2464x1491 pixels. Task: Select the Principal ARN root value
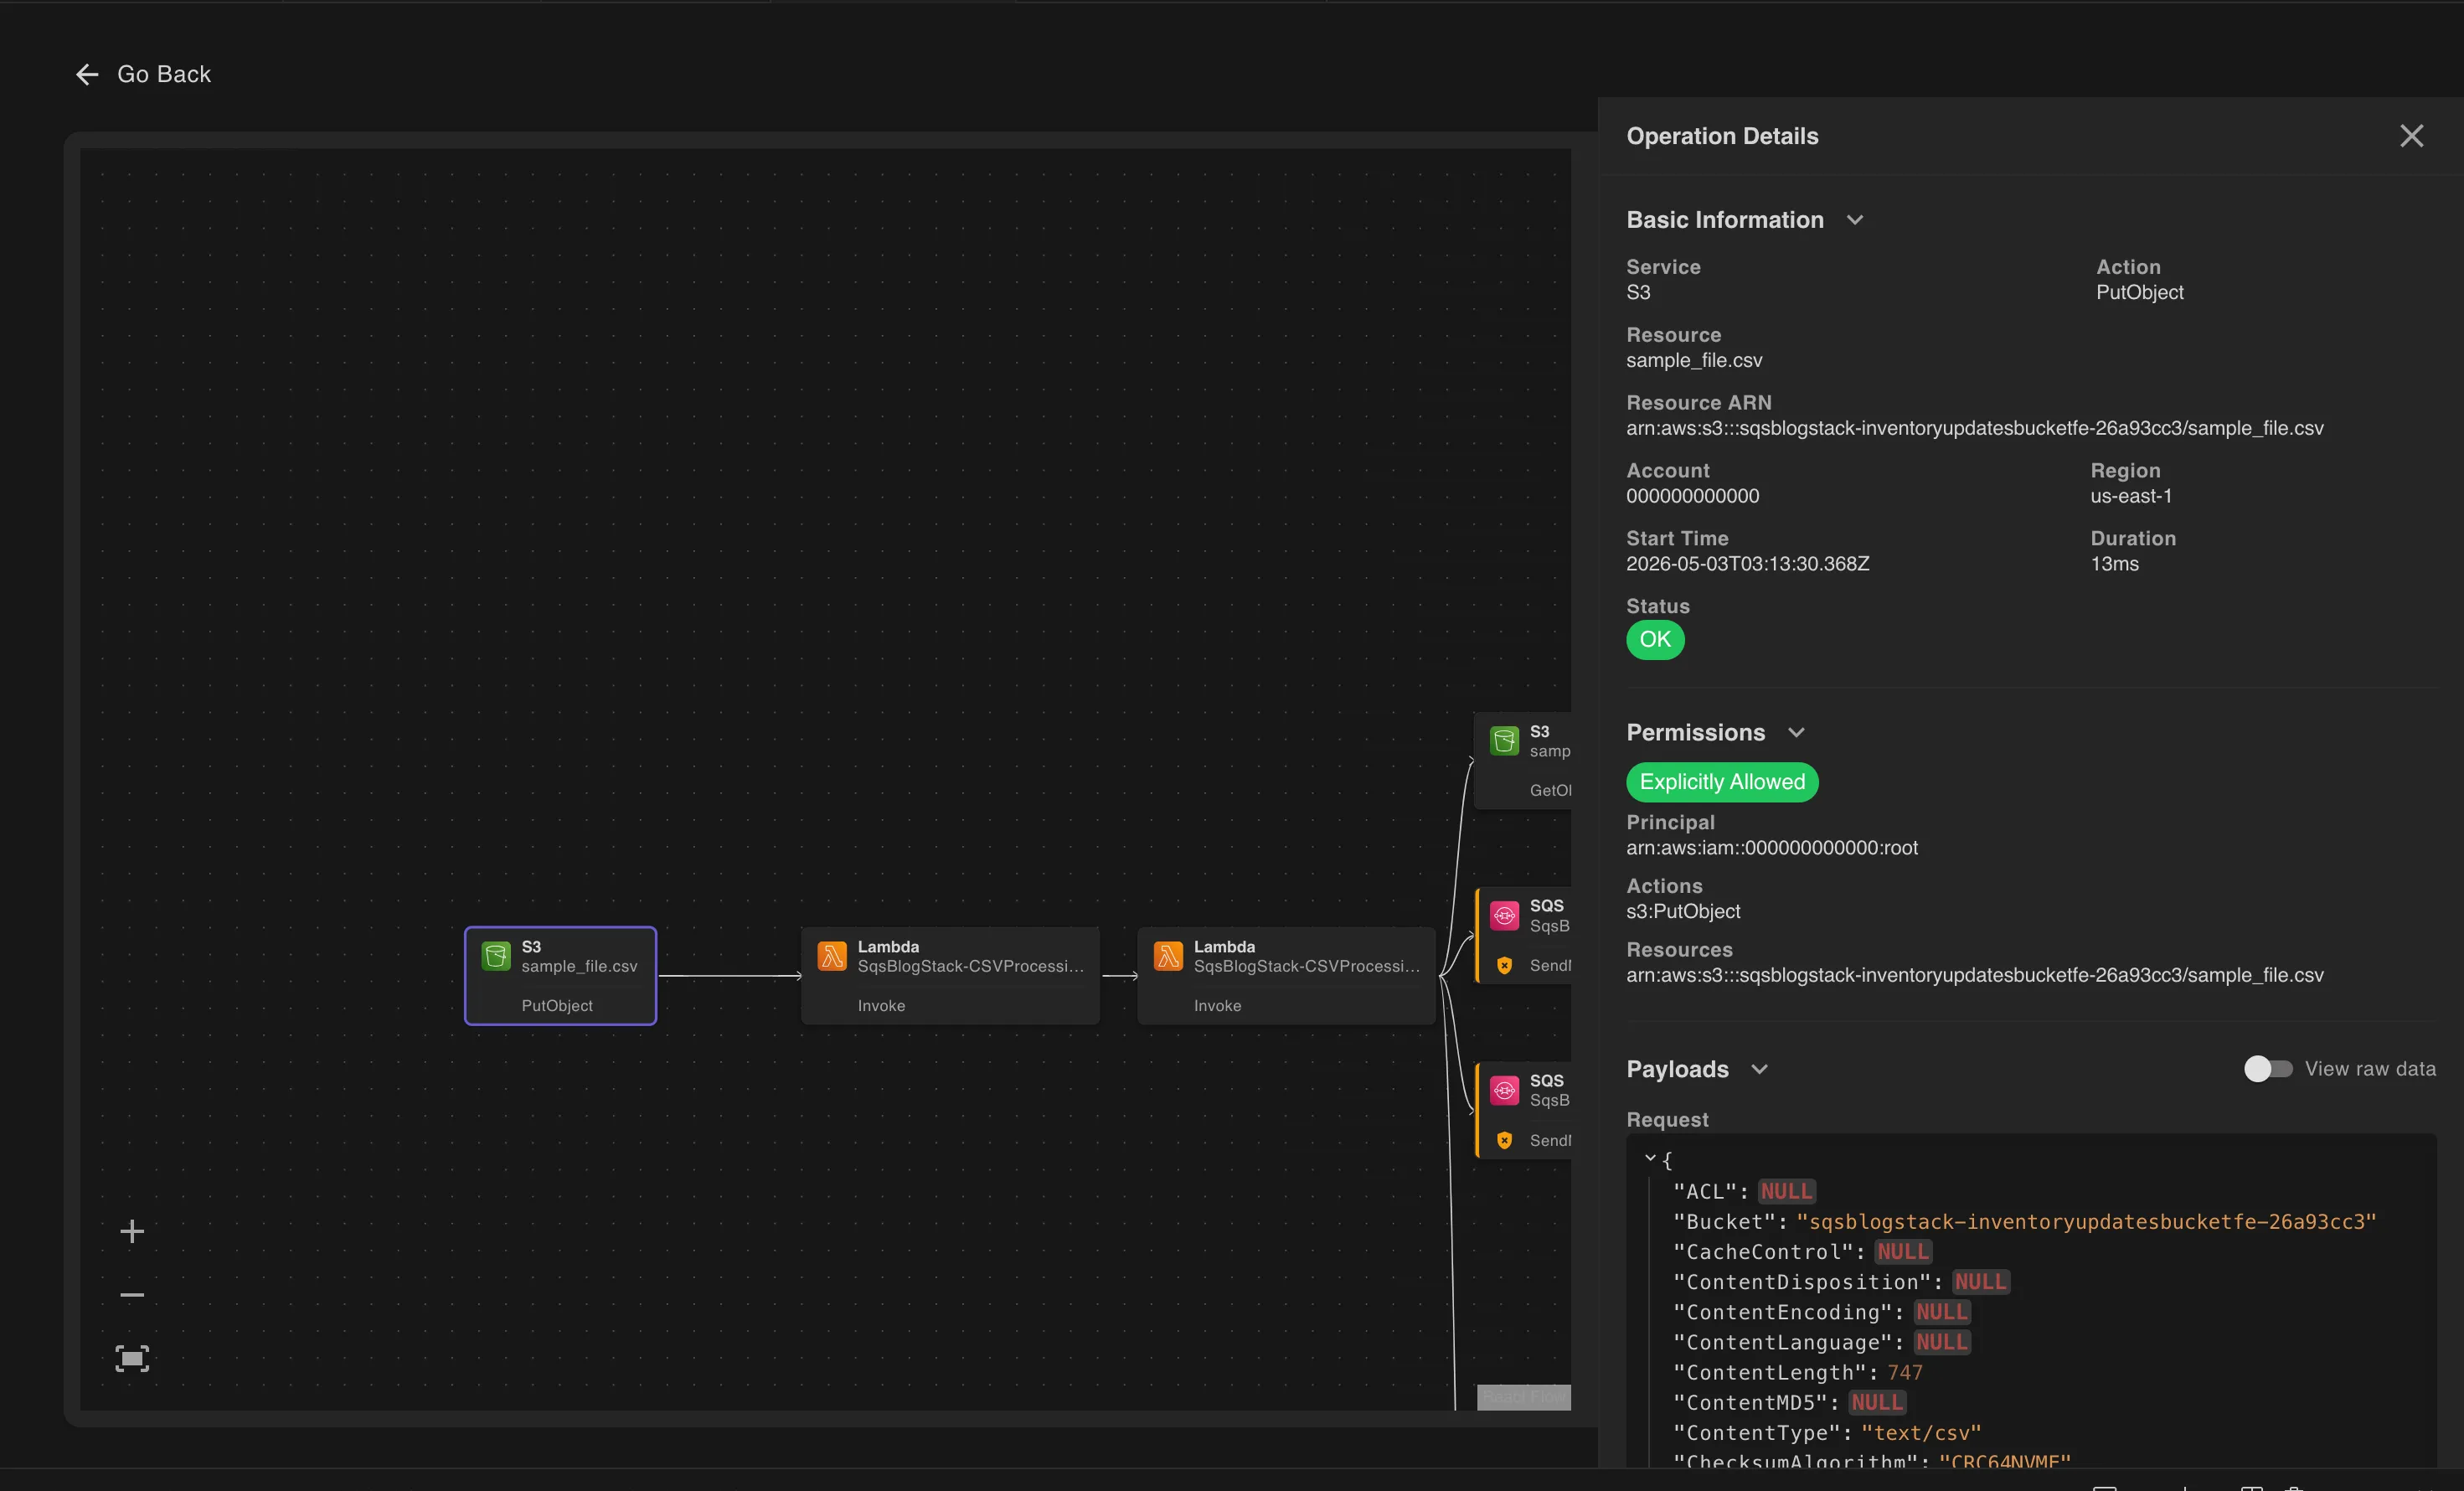1771,848
